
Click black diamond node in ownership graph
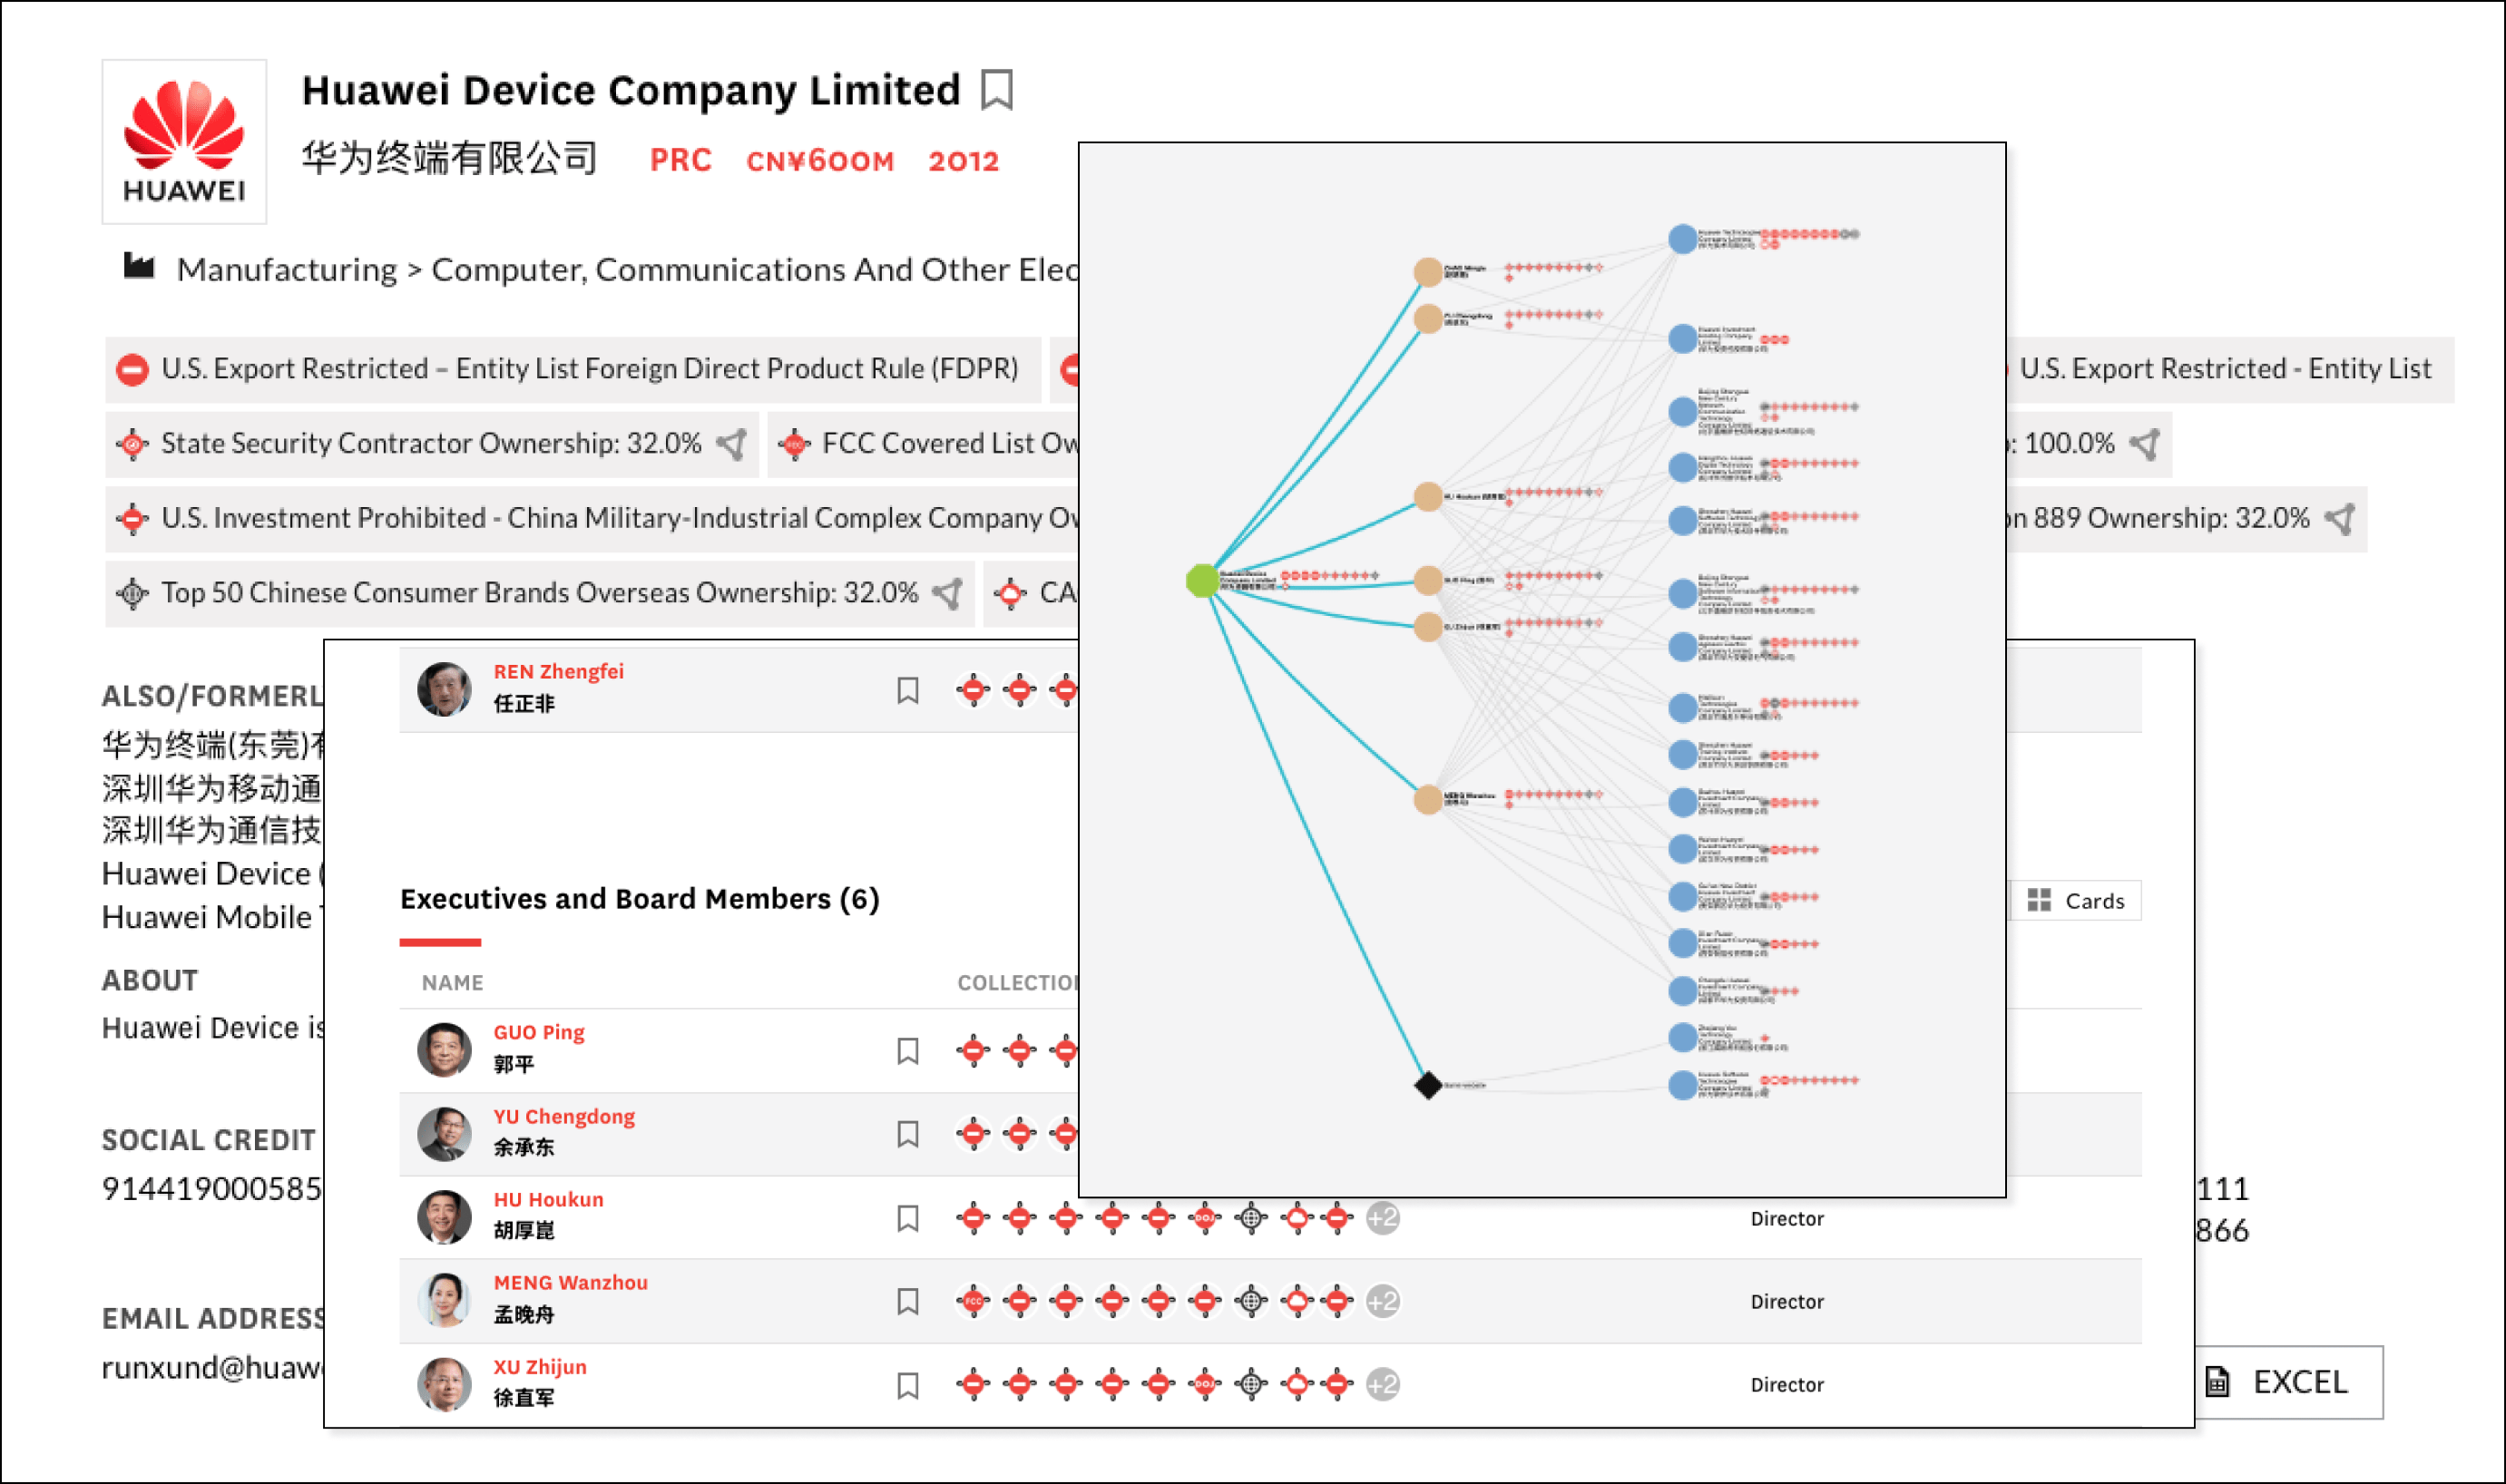tap(1428, 1084)
